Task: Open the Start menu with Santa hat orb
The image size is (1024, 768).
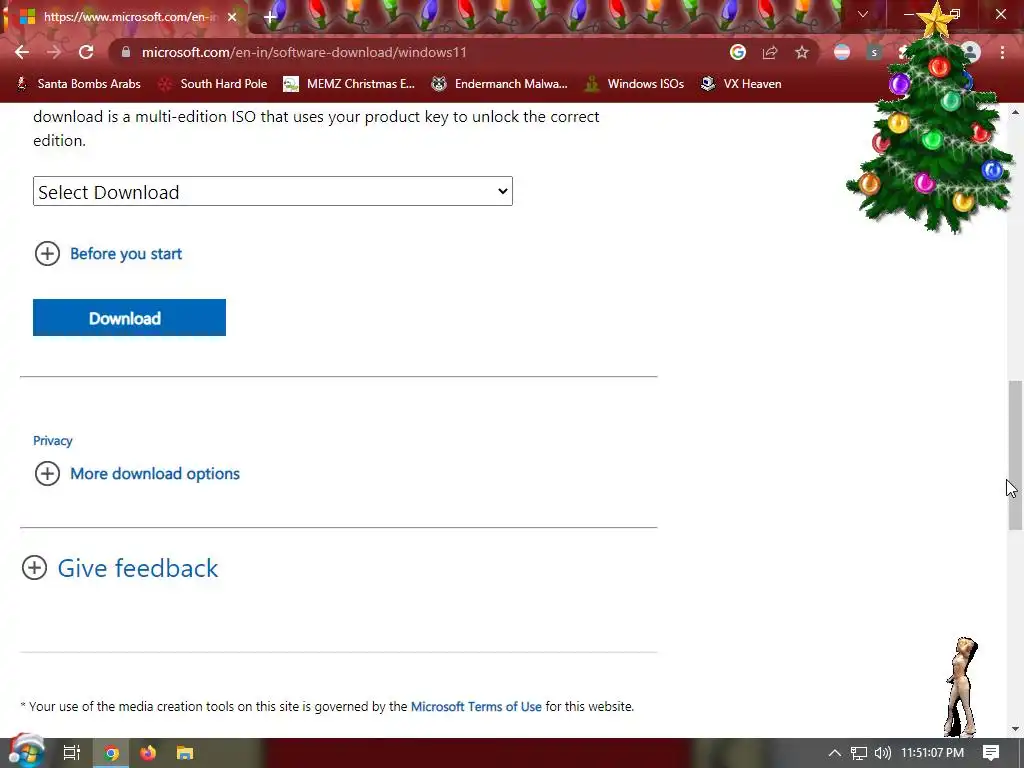Action: (27, 751)
